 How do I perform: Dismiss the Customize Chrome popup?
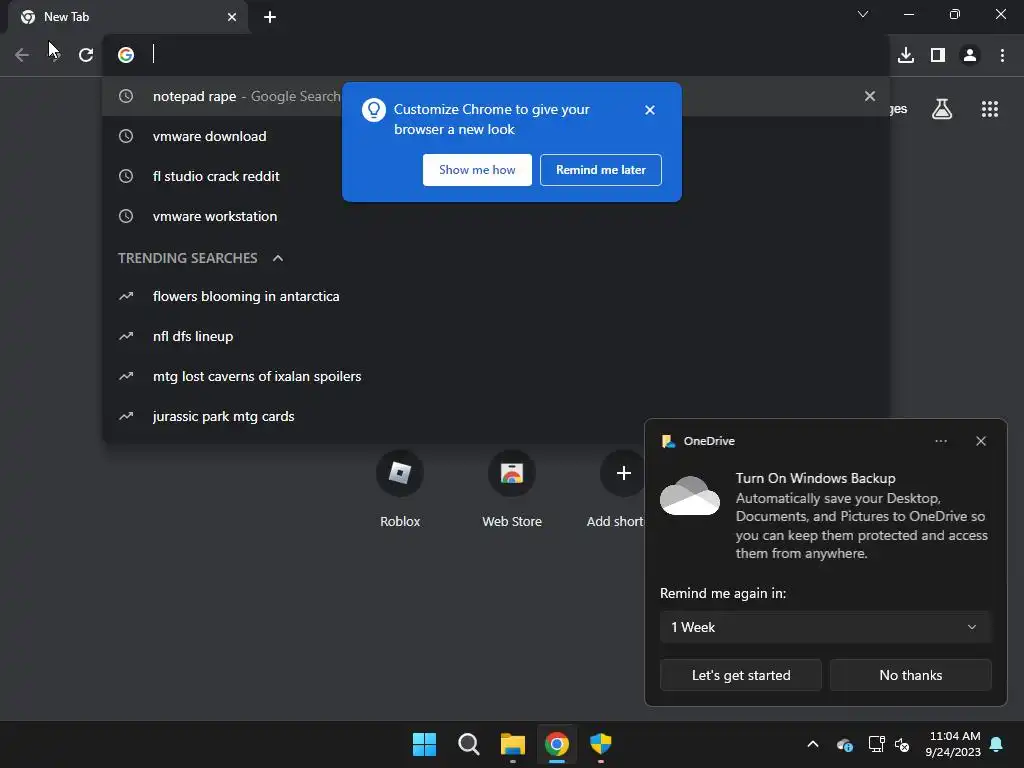(x=650, y=110)
